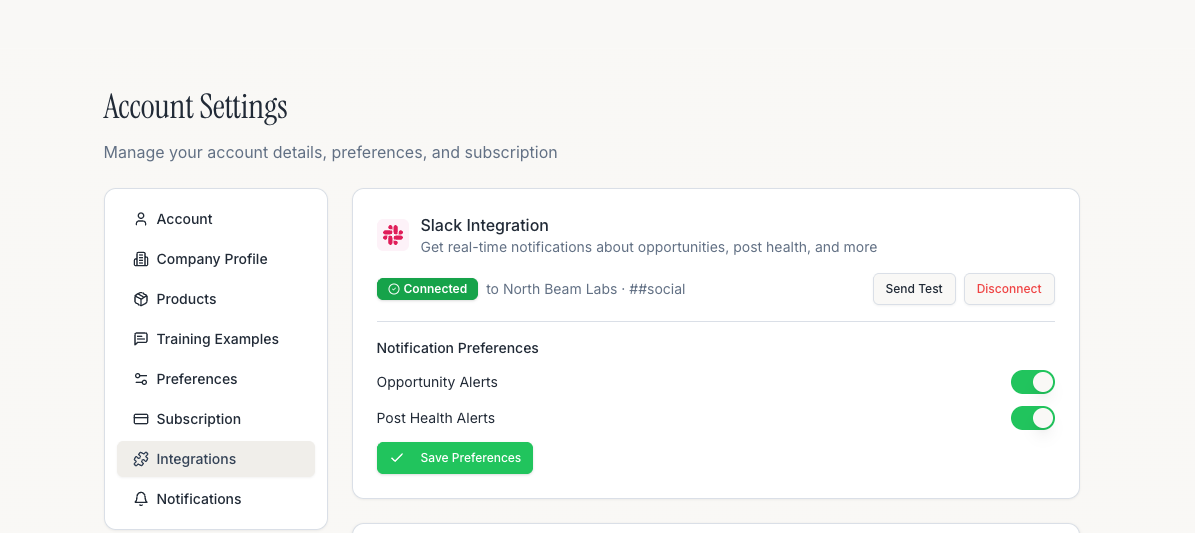
Task: Select Training Examples in sidebar
Action: point(216,339)
